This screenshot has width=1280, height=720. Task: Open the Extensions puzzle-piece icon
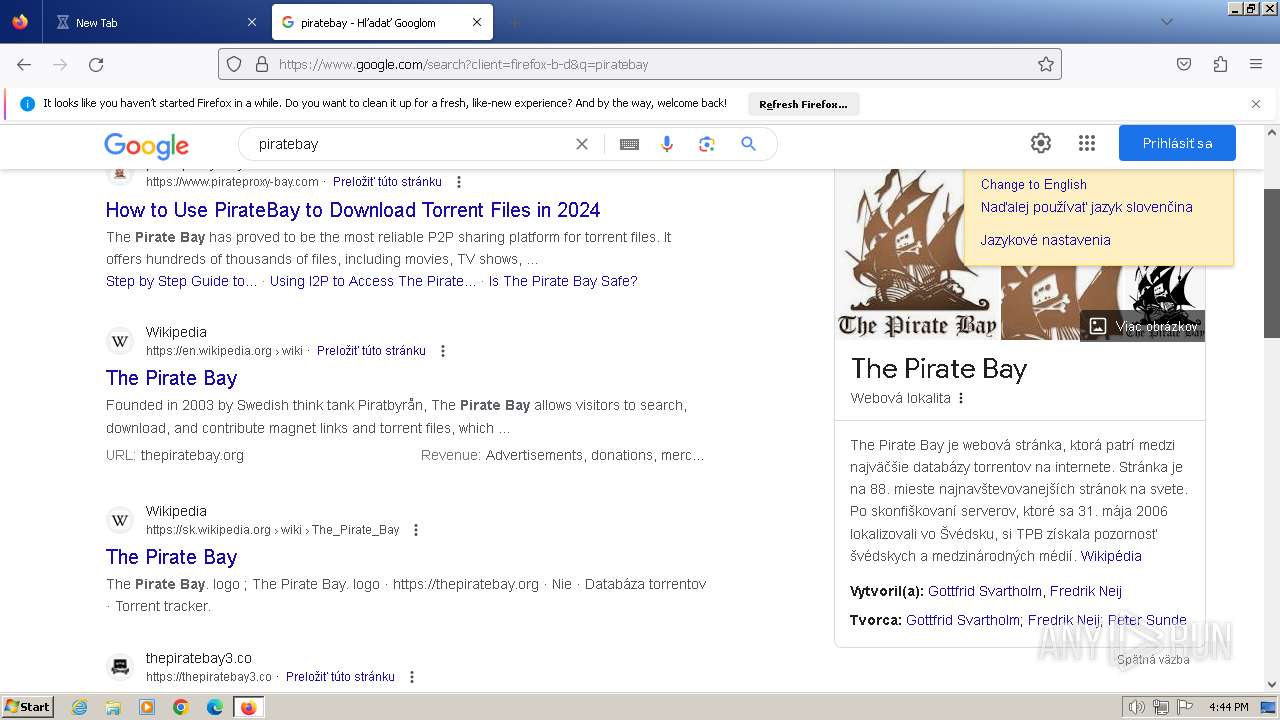[x=1220, y=64]
